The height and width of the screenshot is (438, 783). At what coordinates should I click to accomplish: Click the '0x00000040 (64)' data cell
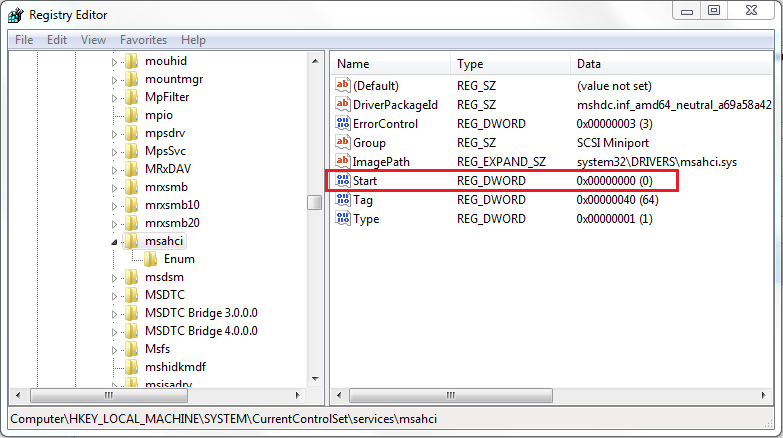pos(617,199)
